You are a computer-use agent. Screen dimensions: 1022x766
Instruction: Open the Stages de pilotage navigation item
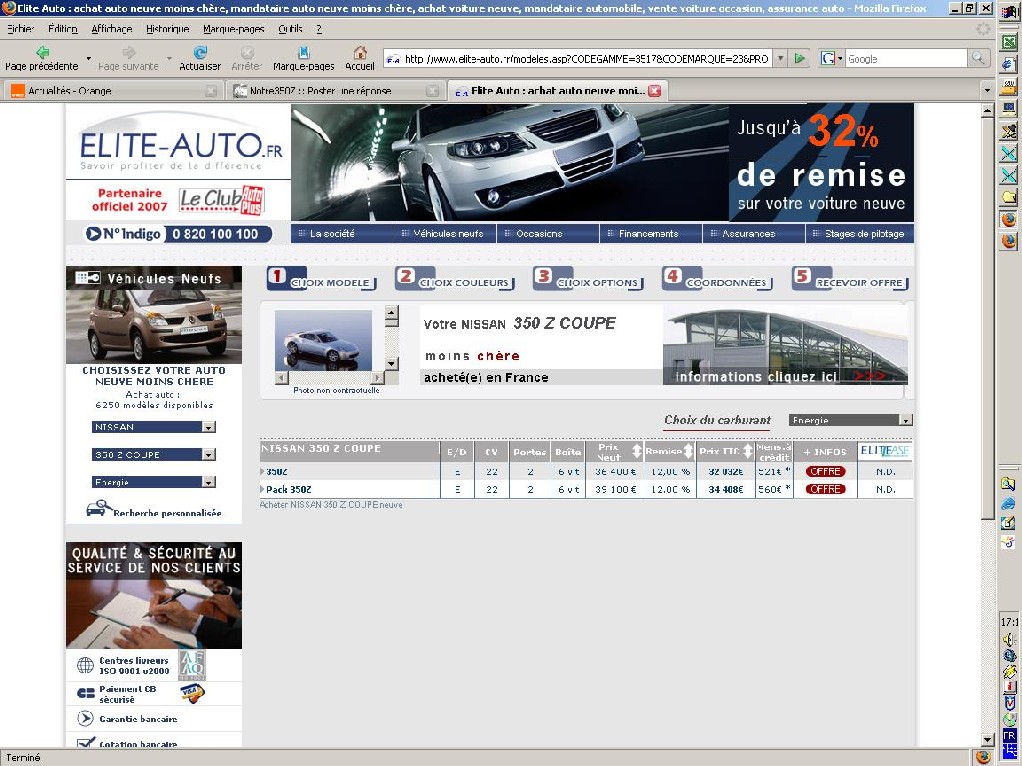click(864, 233)
